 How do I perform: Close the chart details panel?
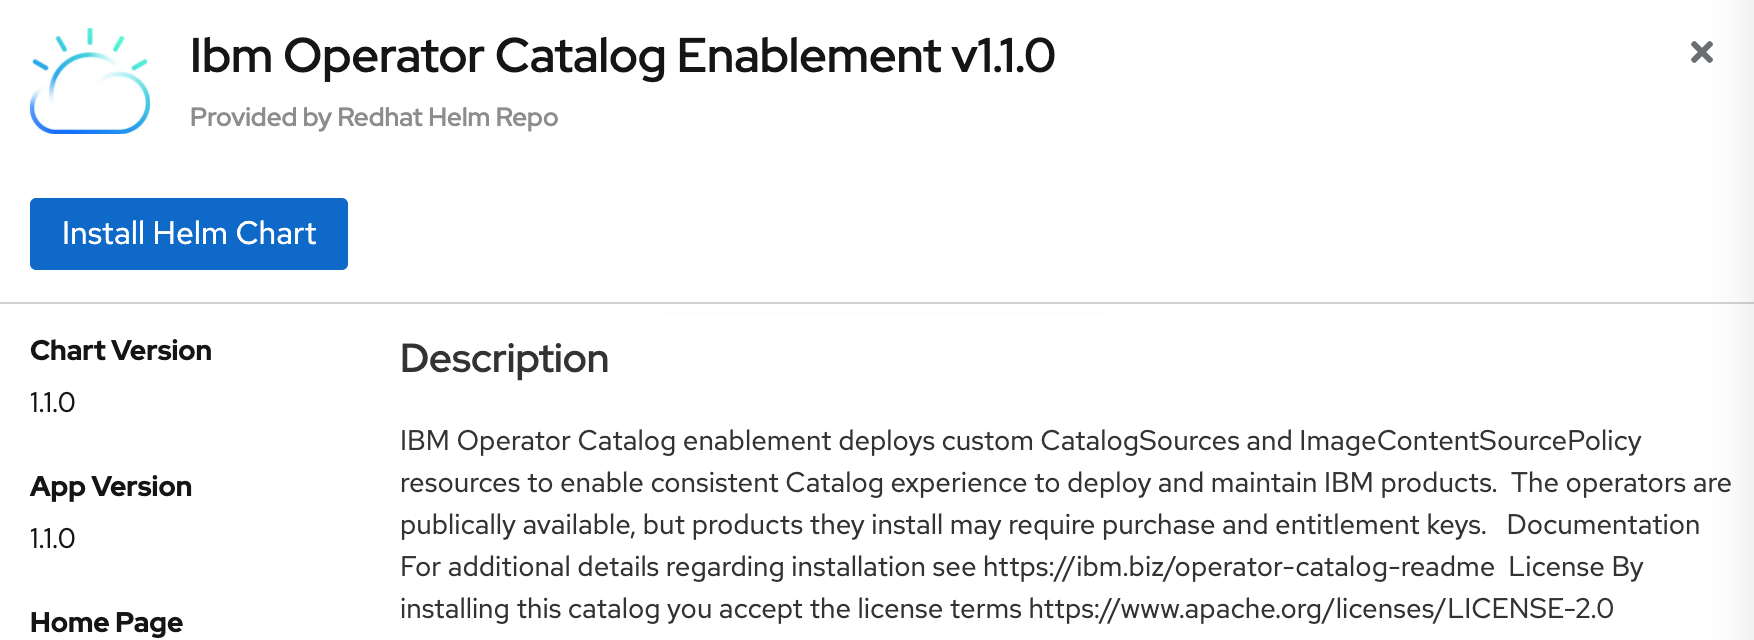pos(1701,52)
